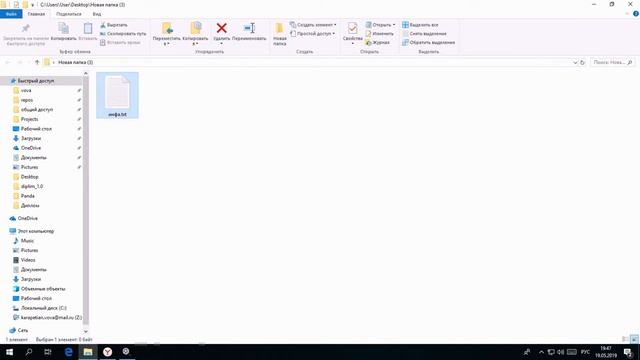The height and width of the screenshot is (360, 640).
Task: Open общий доступ folder in sidebar
Action: click(x=37, y=109)
